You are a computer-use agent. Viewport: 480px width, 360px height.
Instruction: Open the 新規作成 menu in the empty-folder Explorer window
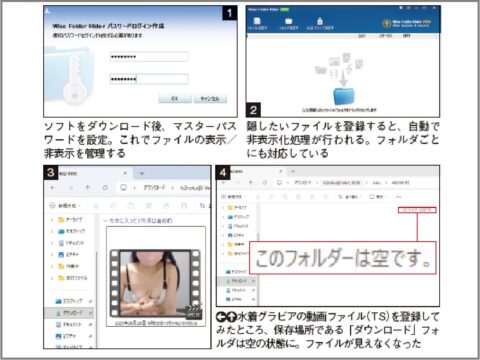pos(233,197)
